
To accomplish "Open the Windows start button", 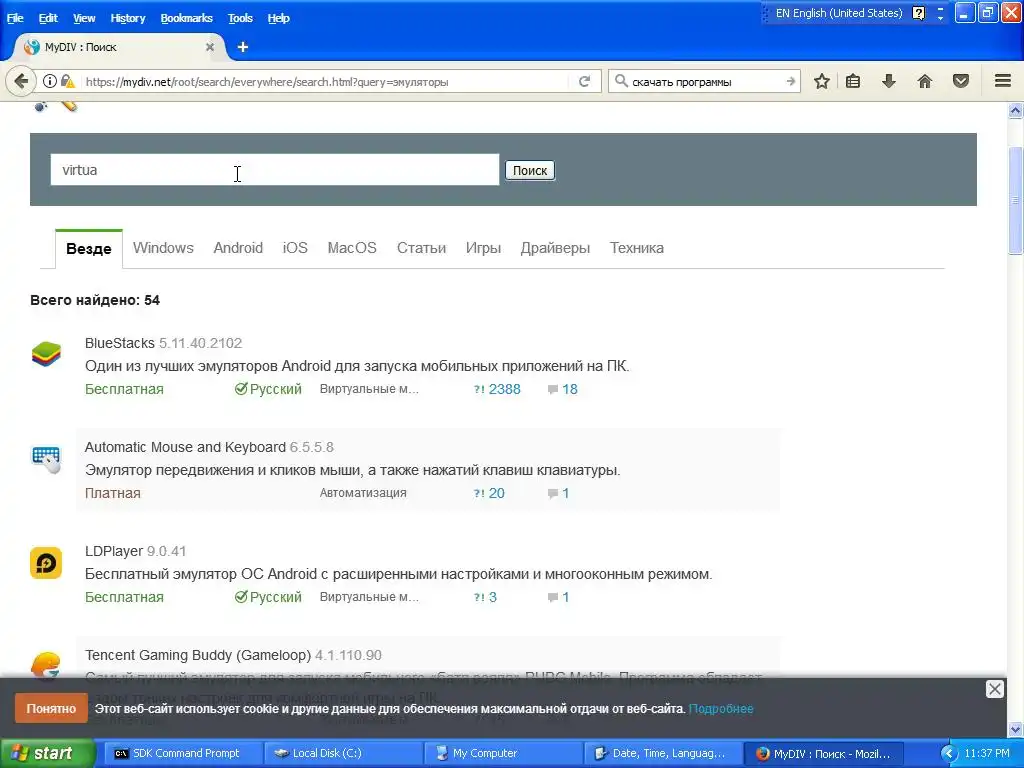I will [x=47, y=754].
